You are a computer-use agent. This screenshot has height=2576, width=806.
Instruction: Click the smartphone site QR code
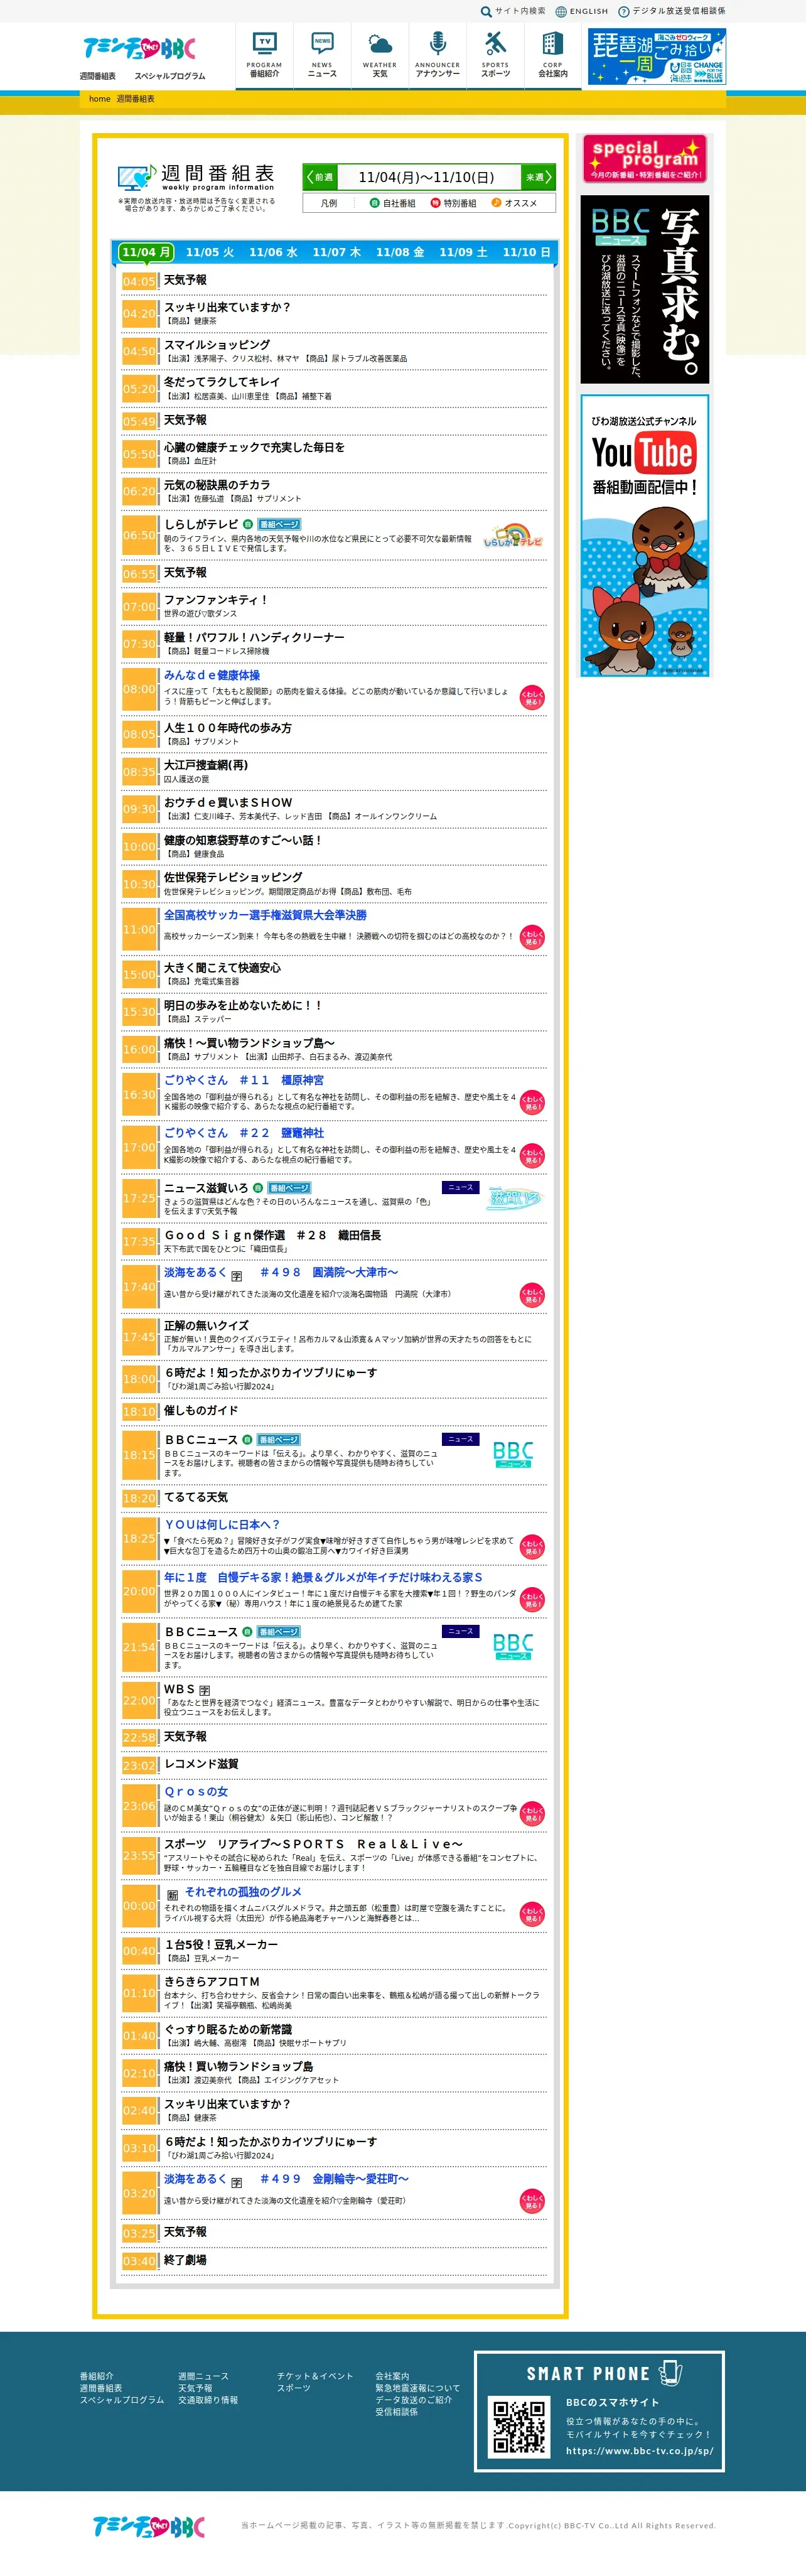[x=520, y=2426]
